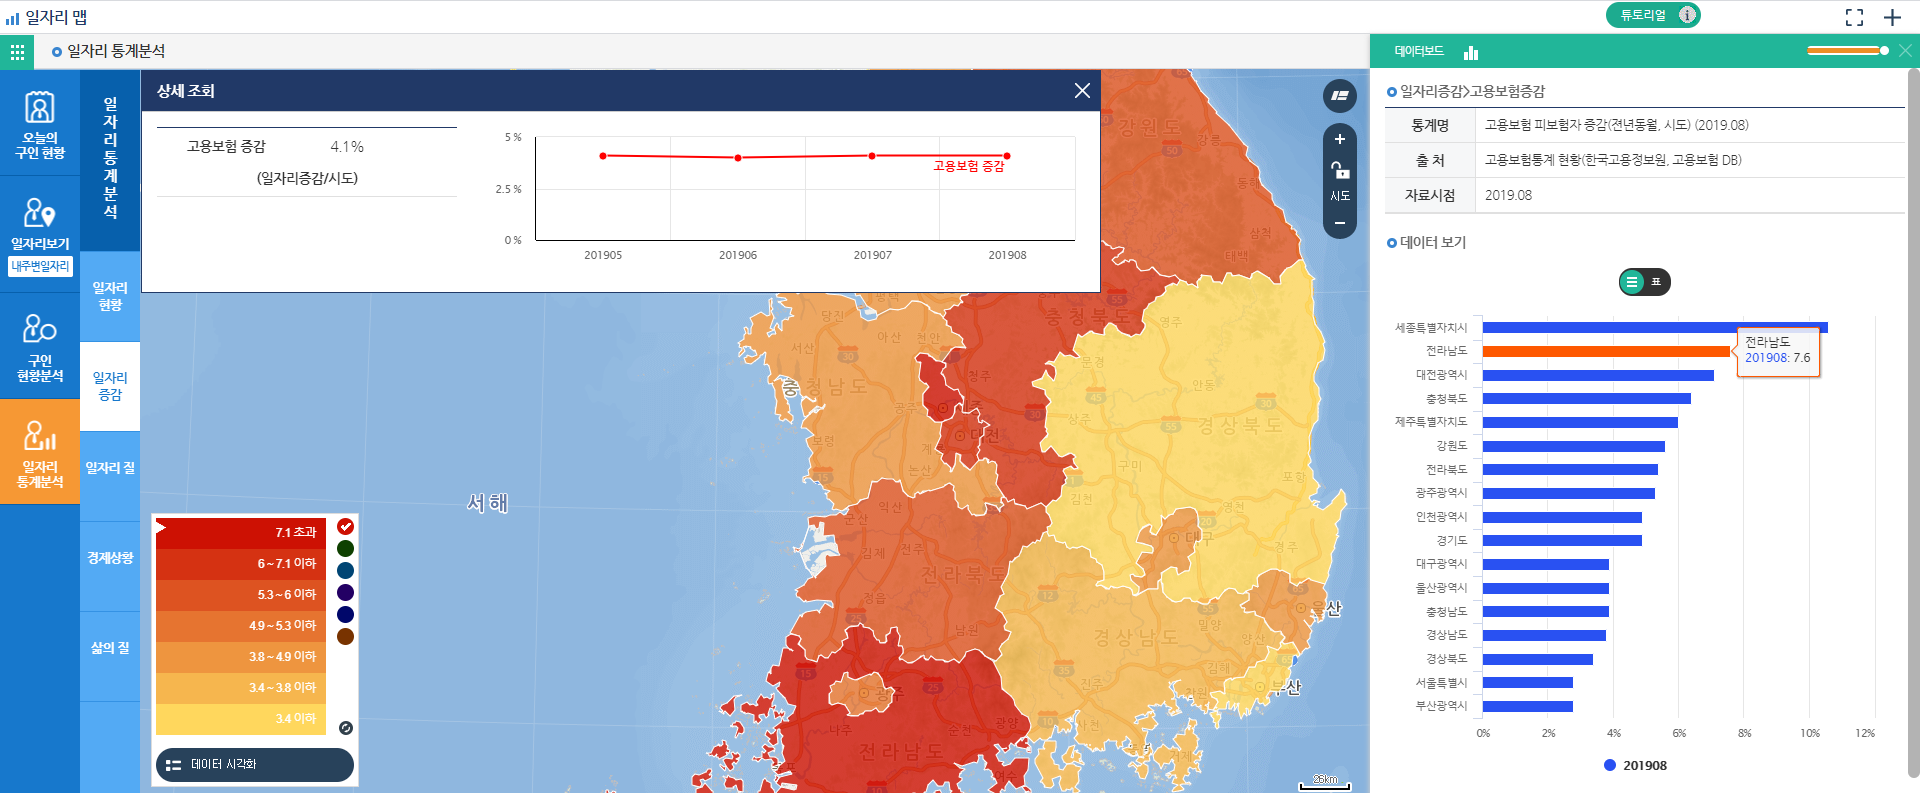Open 오늘의 구인 현황 from the sidebar
This screenshot has width=1920, height=793.
coord(40,124)
